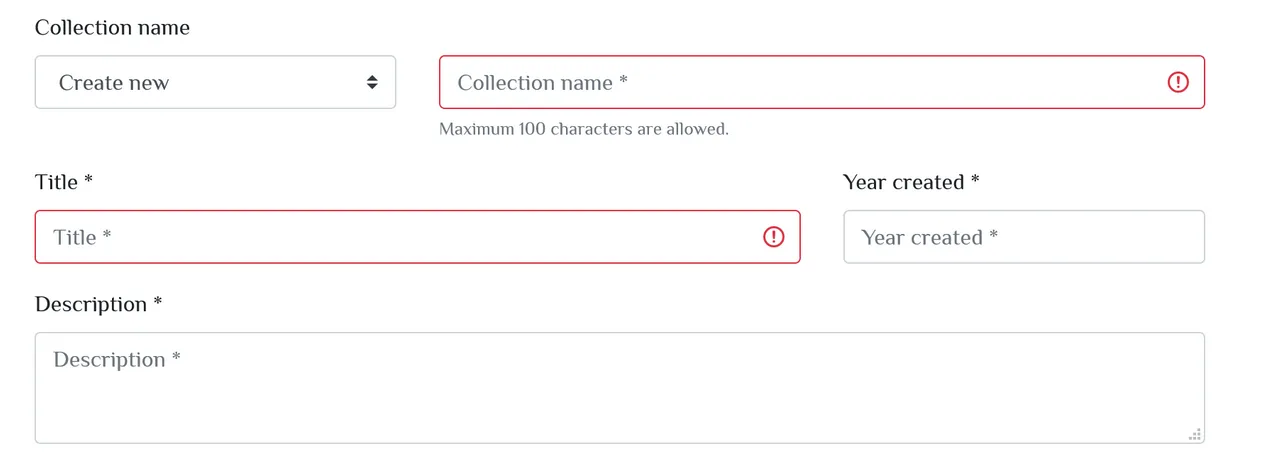Click the 'Collection name' heading label
This screenshot has height=464, width=1280.
pyautogui.click(x=112, y=28)
